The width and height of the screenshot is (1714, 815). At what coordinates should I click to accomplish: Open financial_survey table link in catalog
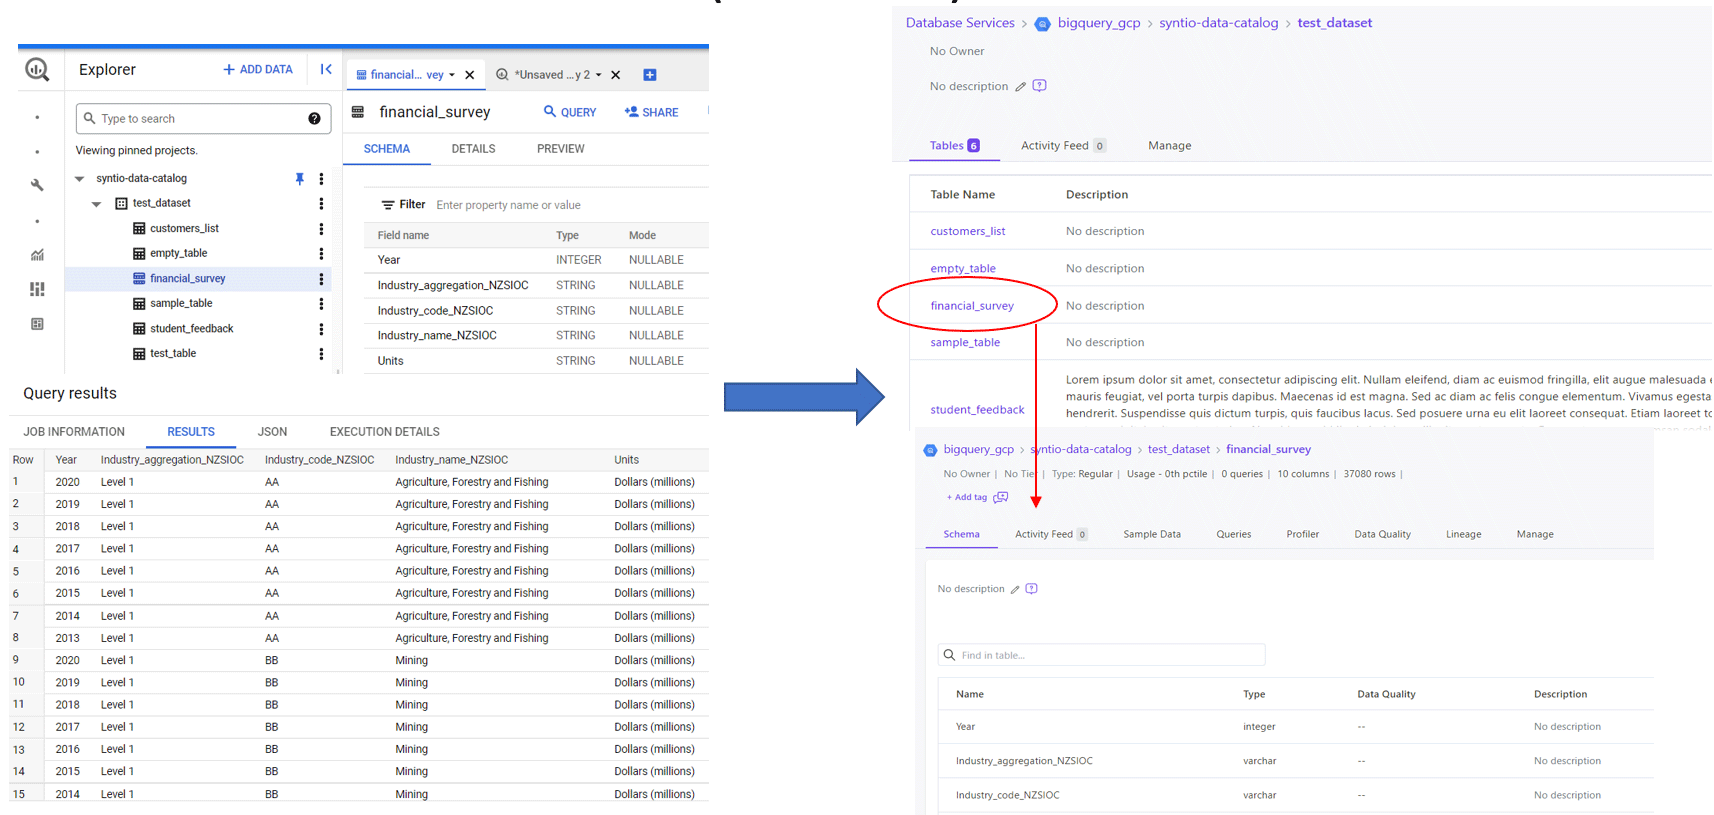click(972, 306)
